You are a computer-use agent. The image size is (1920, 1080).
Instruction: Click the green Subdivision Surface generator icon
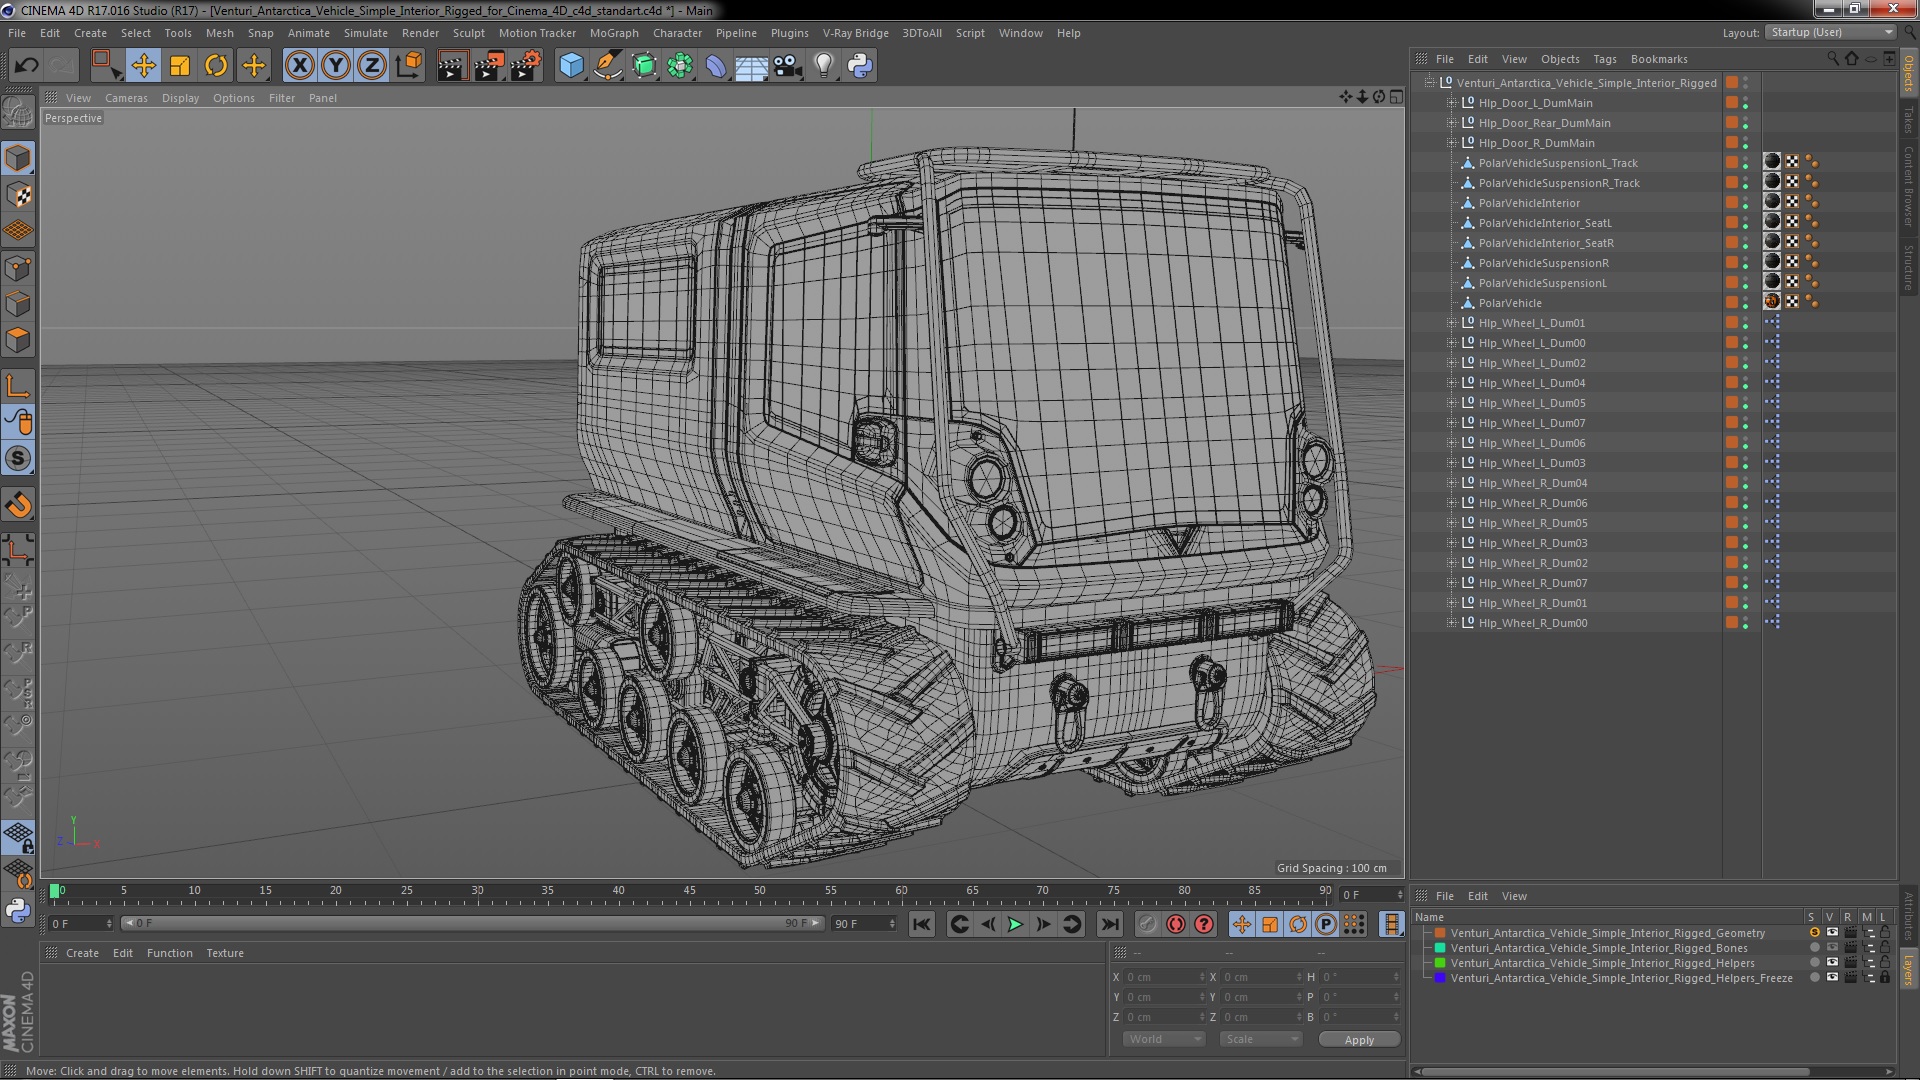pyautogui.click(x=644, y=66)
